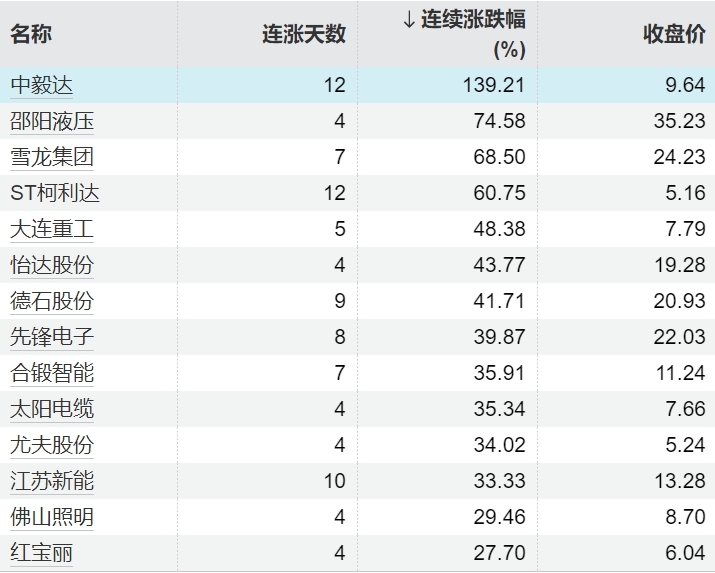Image resolution: width=715 pixels, height=573 pixels.
Task: Open stock link 大连重工
Action: pos(52,229)
